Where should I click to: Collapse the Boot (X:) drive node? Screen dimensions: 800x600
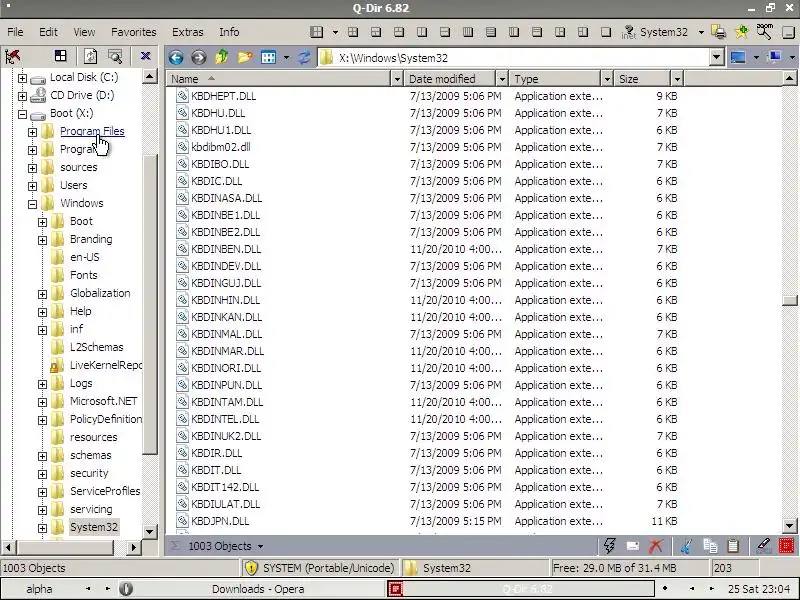click(x=22, y=114)
